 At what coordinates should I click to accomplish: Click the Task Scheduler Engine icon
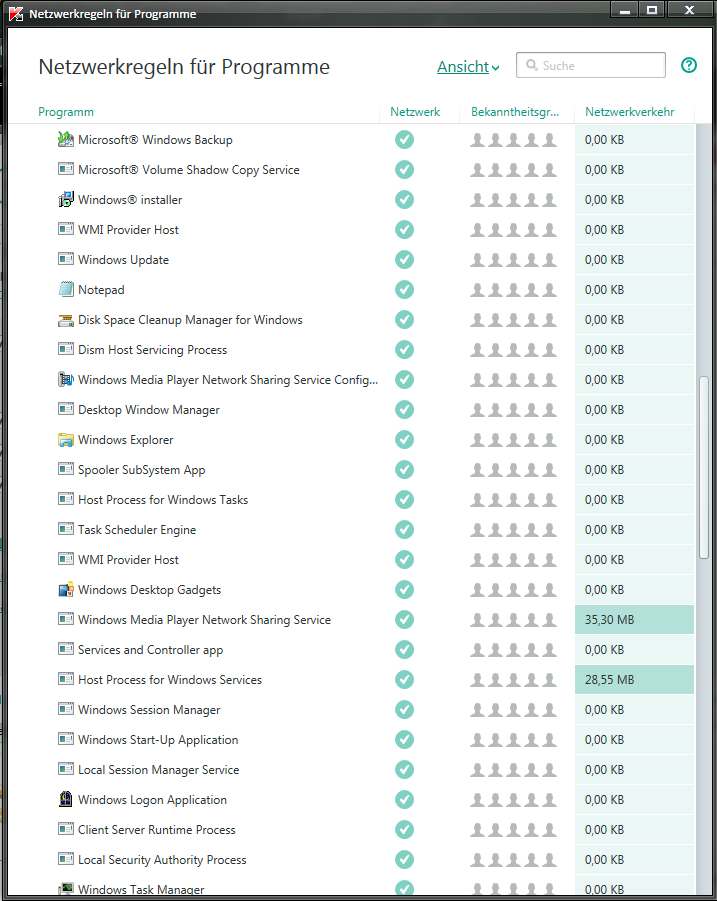(x=65, y=529)
